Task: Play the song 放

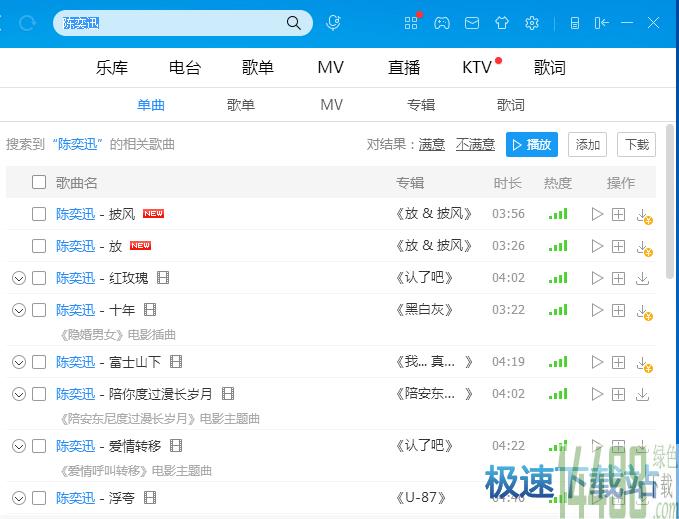Action: [598, 246]
